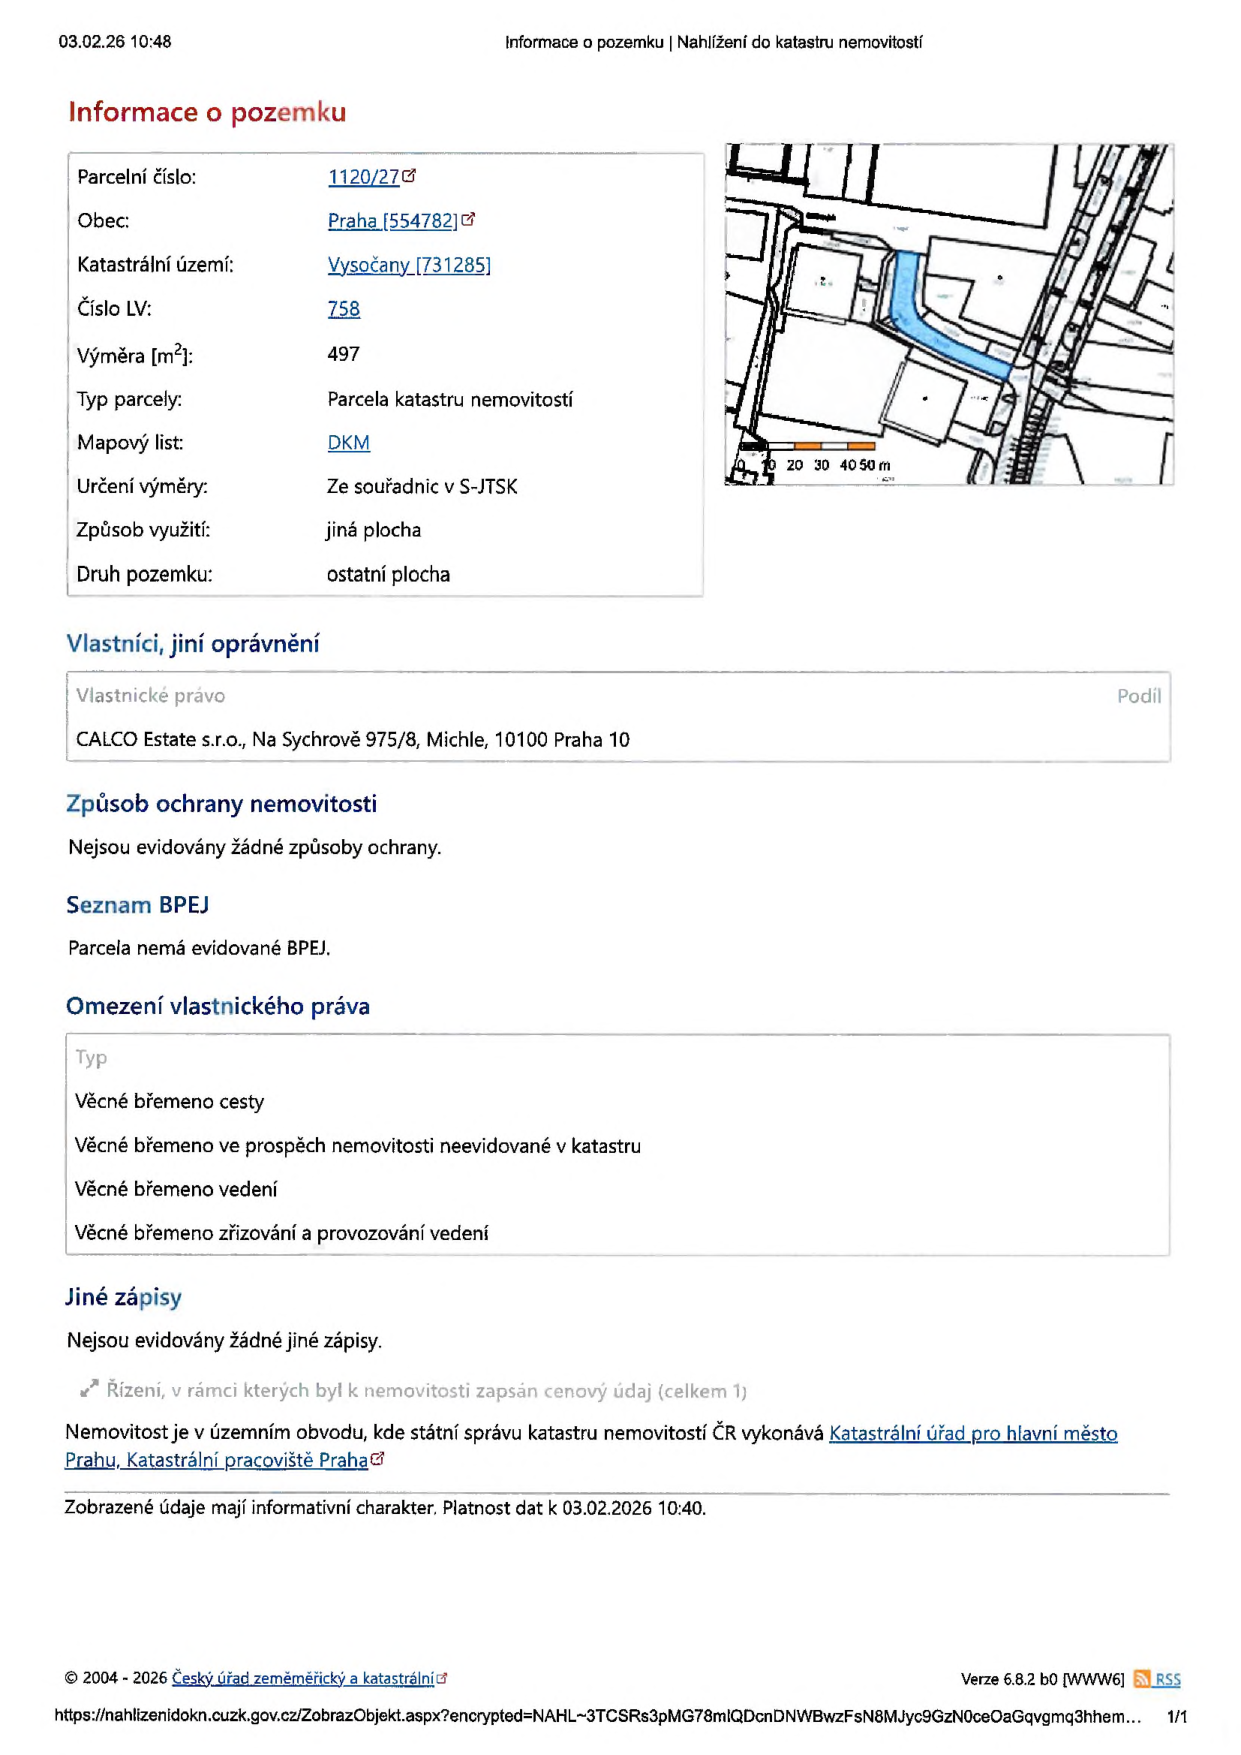Click external link icon beside Praha [554782]
Image resolution: width=1241 pixels, height=1755 pixels.
point(468,219)
